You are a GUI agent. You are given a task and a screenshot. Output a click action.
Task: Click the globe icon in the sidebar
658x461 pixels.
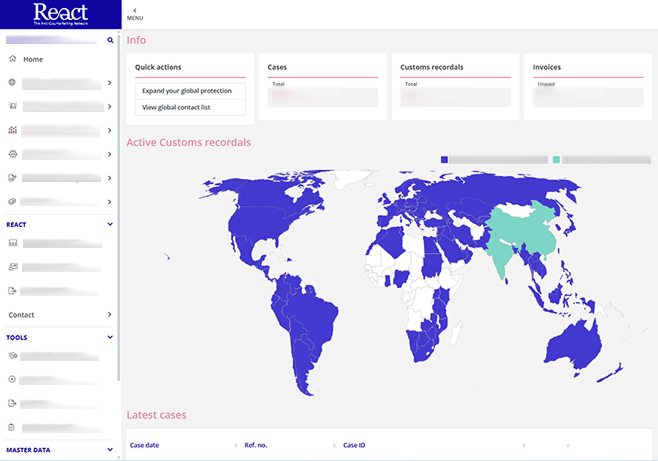pos(12,82)
